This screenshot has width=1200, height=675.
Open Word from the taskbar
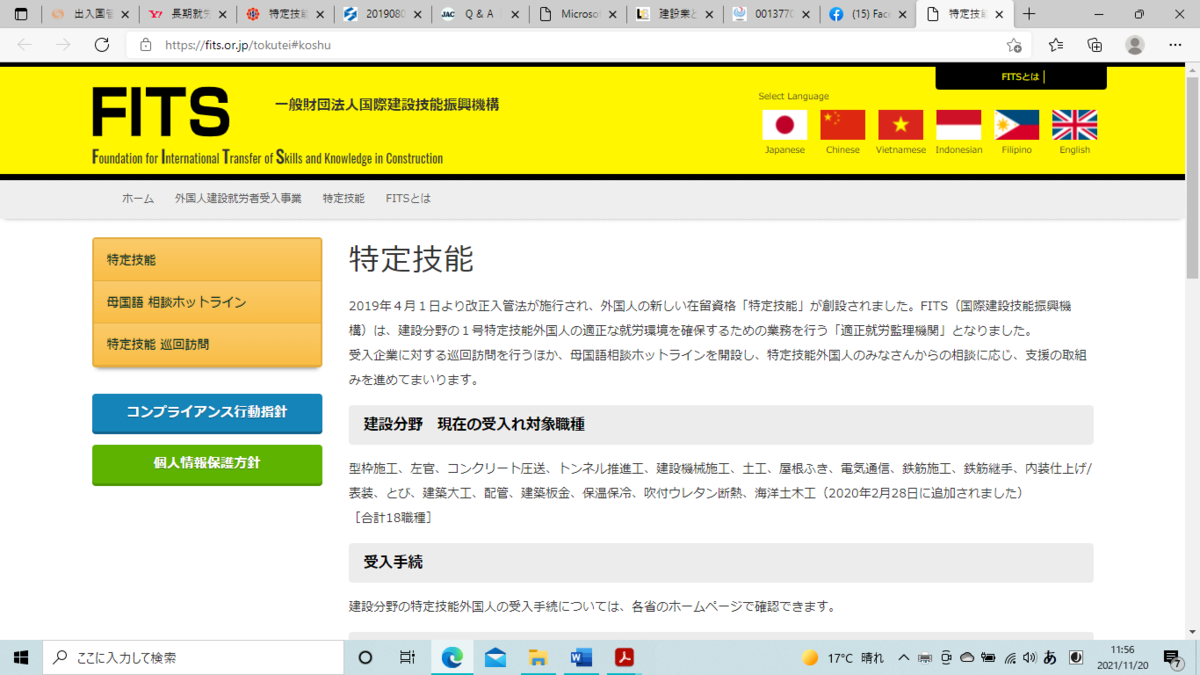581,657
